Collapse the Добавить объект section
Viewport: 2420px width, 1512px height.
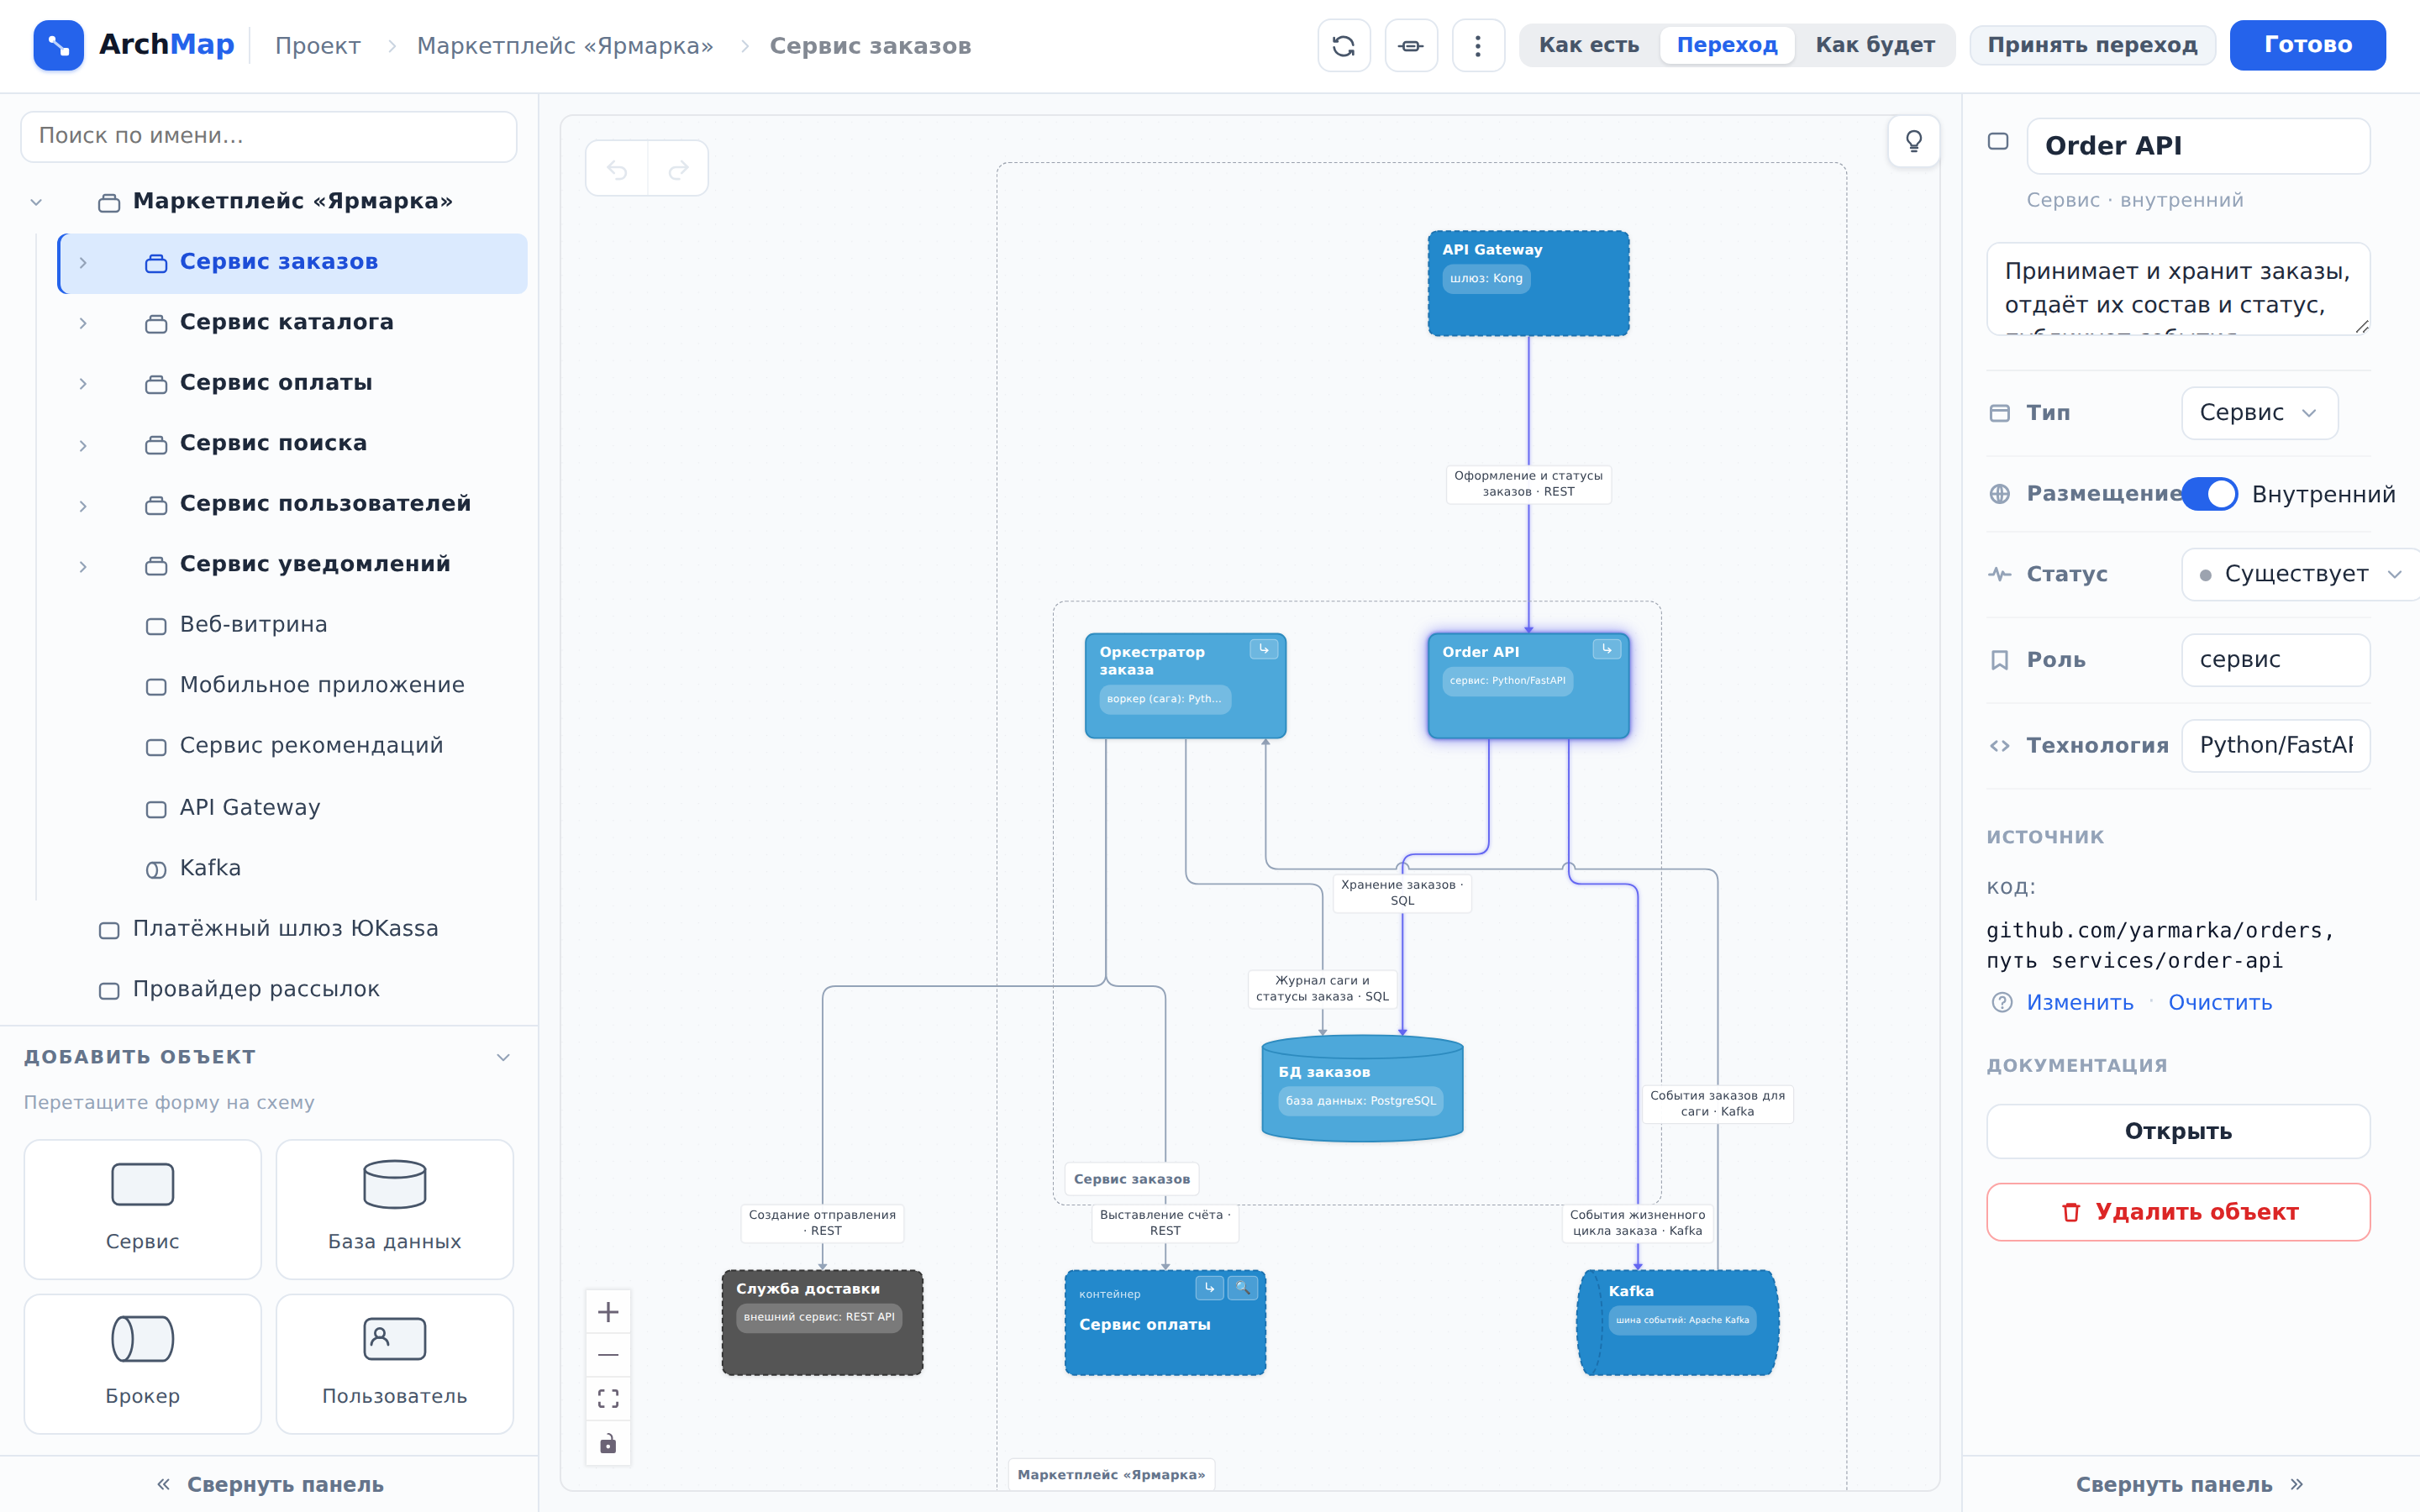tap(503, 1057)
